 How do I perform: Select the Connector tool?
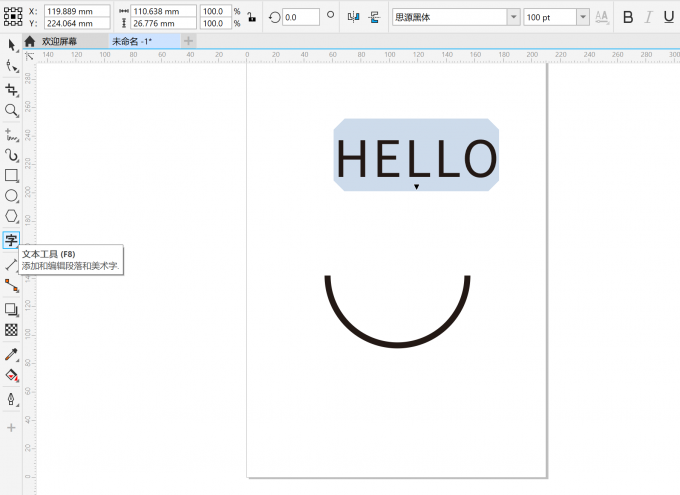pos(11,285)
